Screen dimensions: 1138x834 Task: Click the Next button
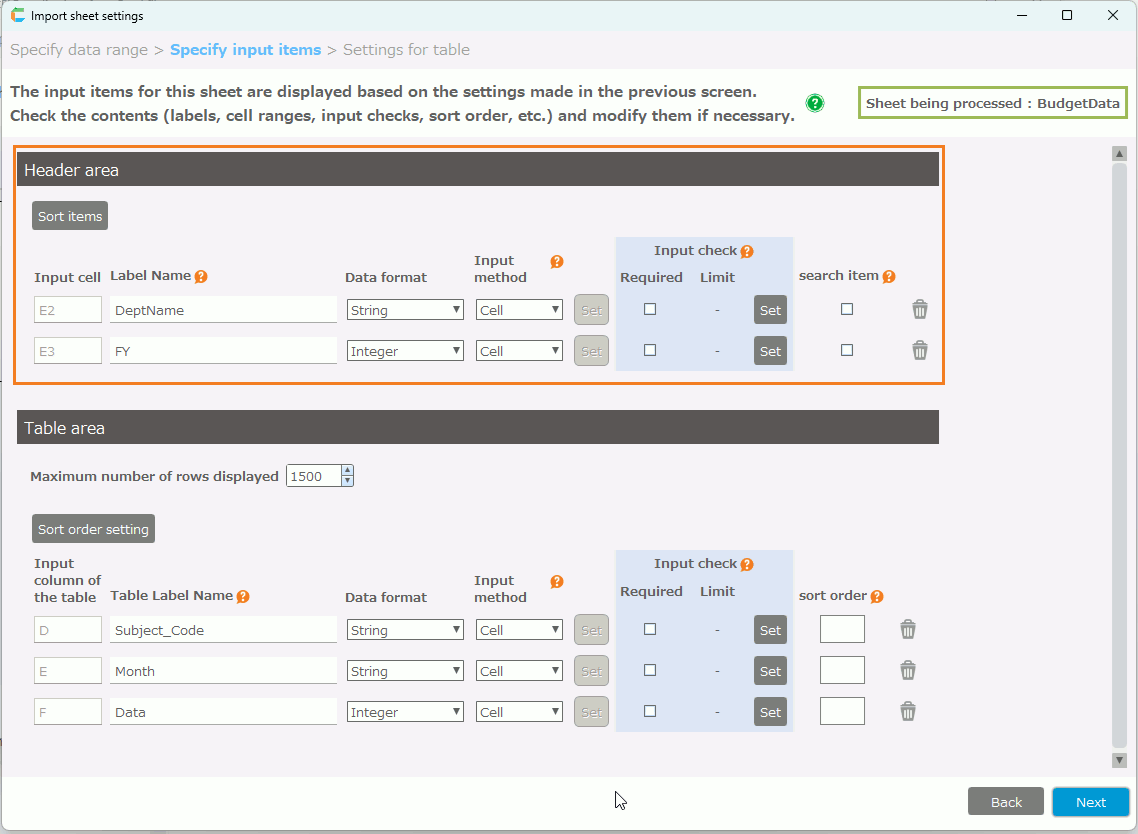(x=1090, y=802)
